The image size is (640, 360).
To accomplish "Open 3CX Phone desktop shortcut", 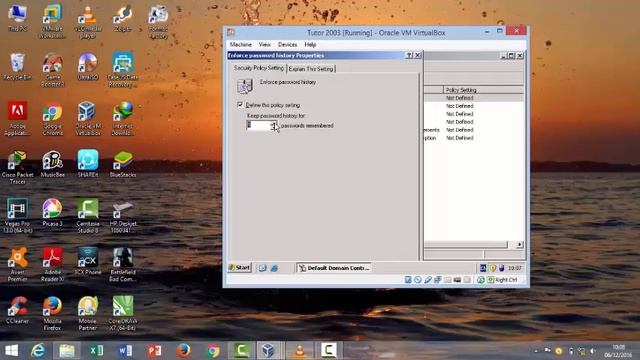I will tap(87, 262).
